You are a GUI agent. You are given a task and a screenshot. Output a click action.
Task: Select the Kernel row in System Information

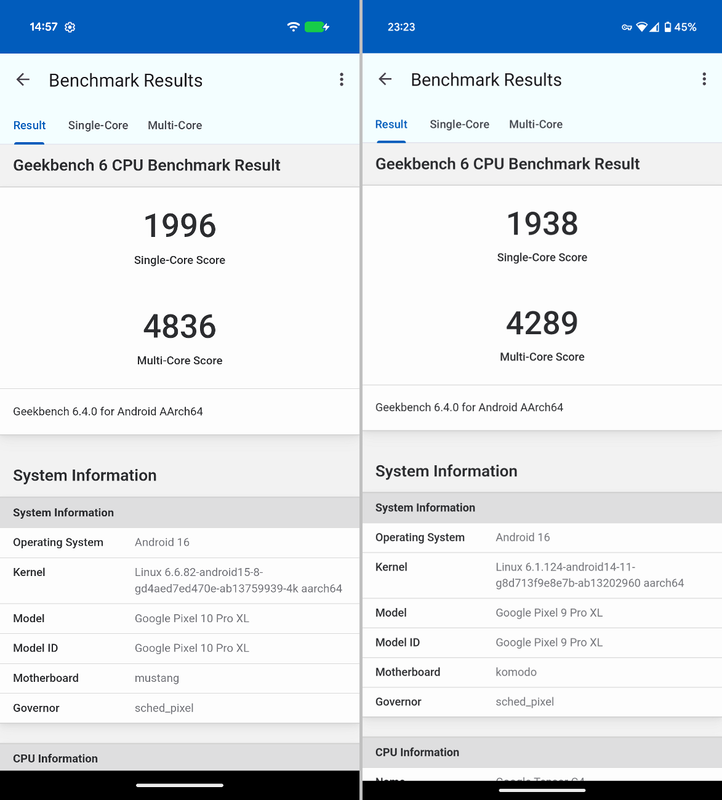pyautogui.click(x=180, y=579)
